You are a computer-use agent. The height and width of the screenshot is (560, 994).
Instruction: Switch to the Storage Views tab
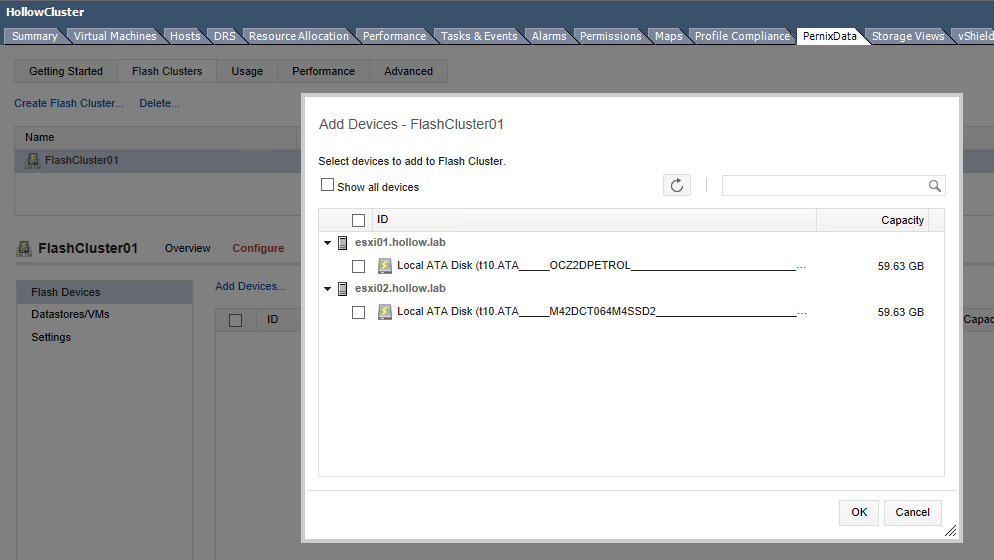pos(907,36)
